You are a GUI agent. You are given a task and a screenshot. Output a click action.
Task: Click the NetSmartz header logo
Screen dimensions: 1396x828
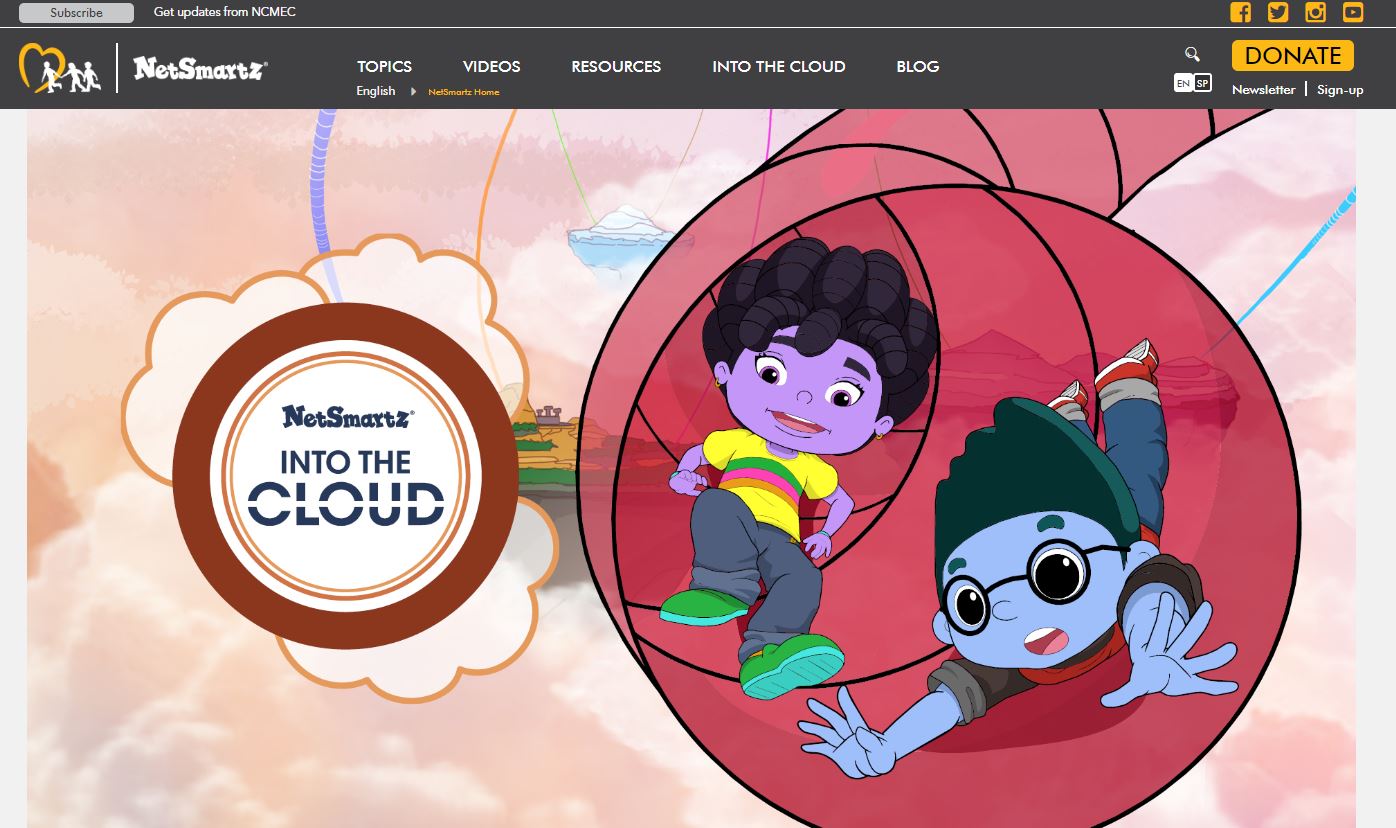click(200, 68)
